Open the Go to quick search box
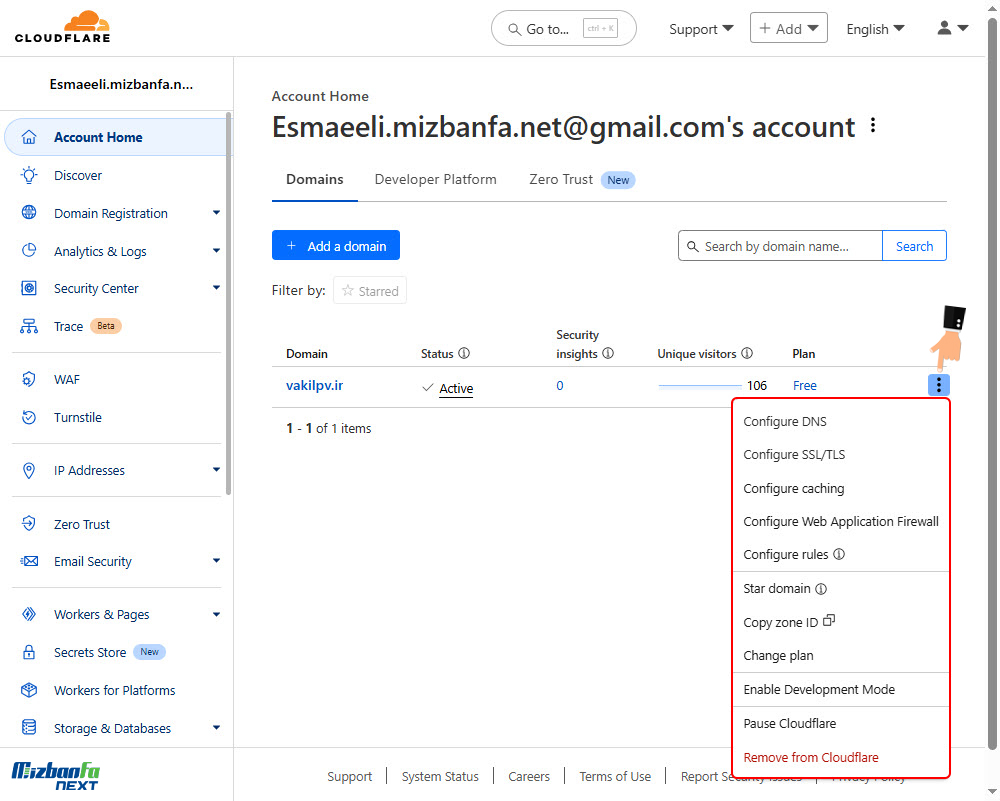The width and height of the screenshot is (1000, 801). 564,28
